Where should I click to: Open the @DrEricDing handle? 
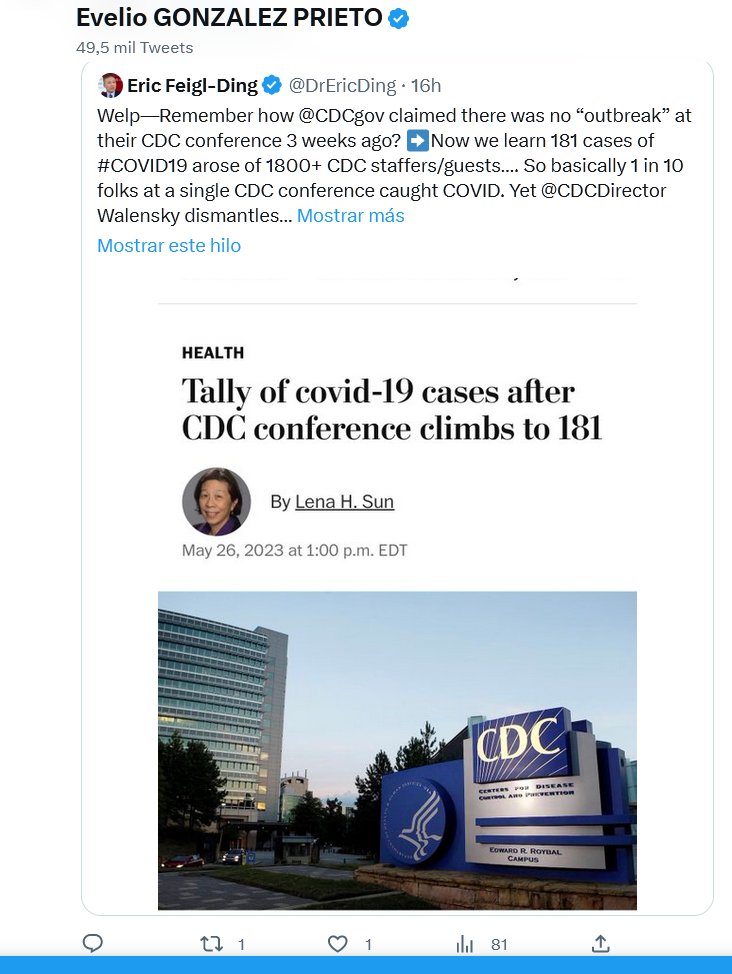click(x=342, y=85)
